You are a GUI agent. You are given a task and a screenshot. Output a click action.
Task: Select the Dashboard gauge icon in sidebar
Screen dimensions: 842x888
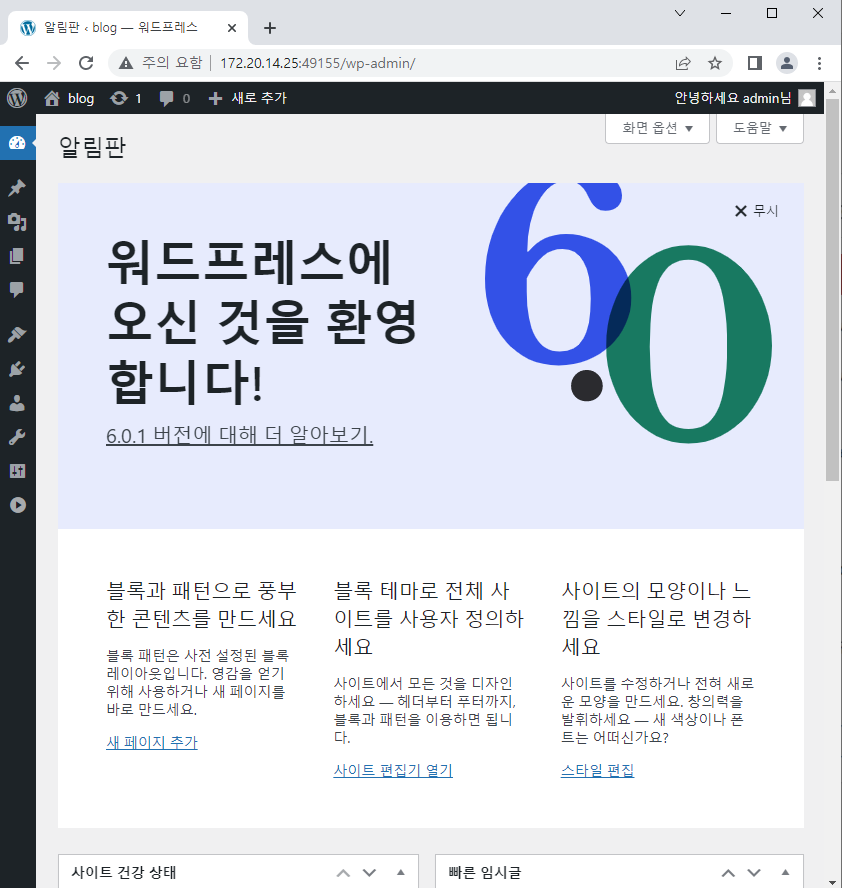[17, 143]
